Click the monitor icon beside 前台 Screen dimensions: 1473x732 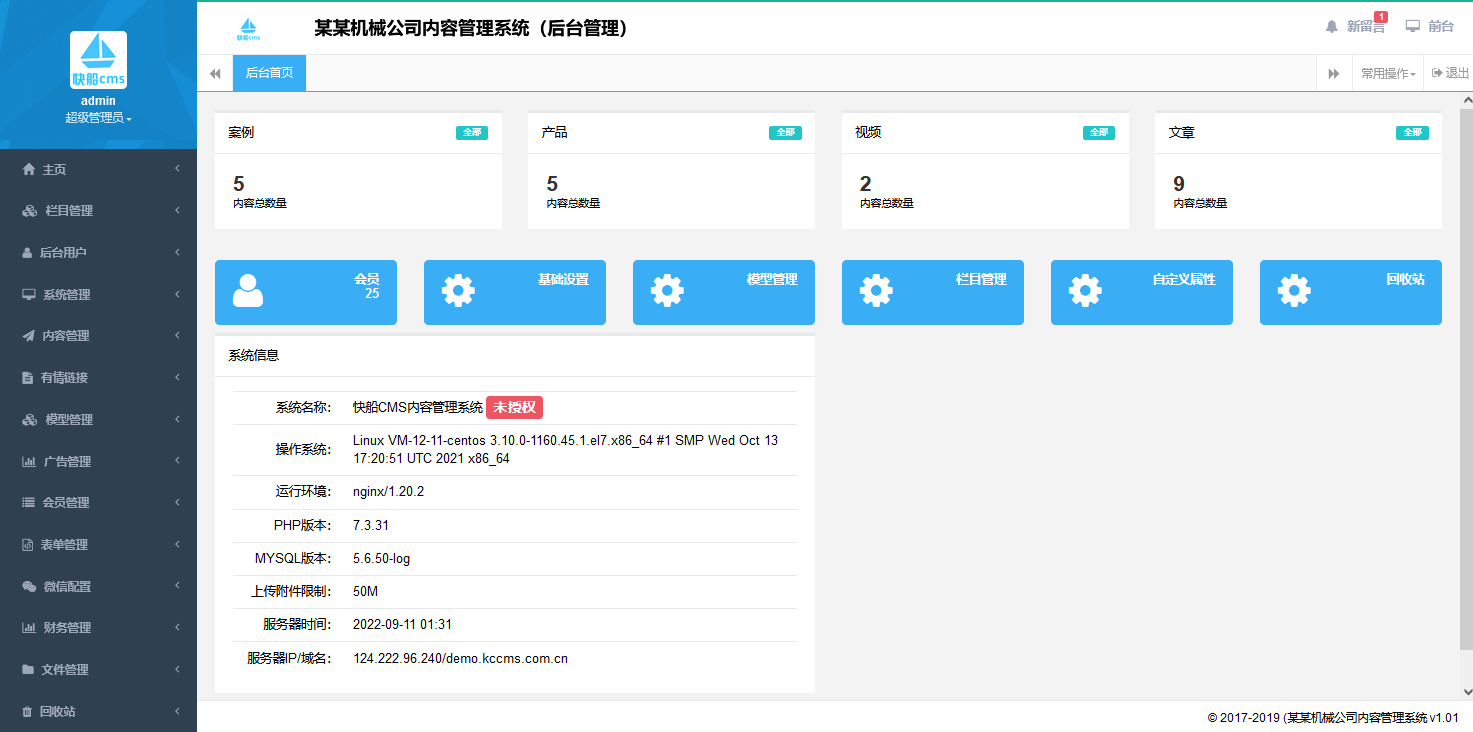(1412, 27)
